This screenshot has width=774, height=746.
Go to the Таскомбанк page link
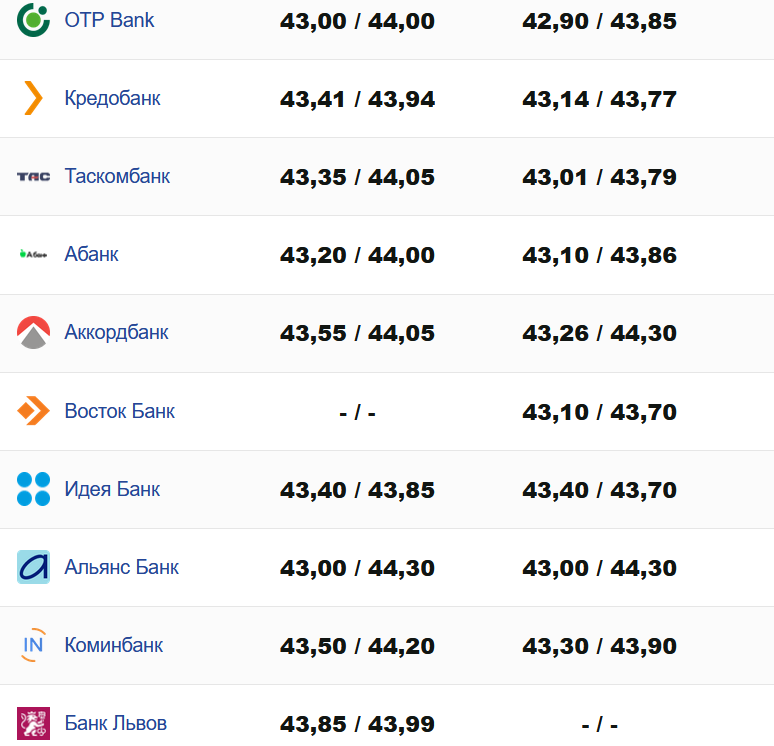117,176
